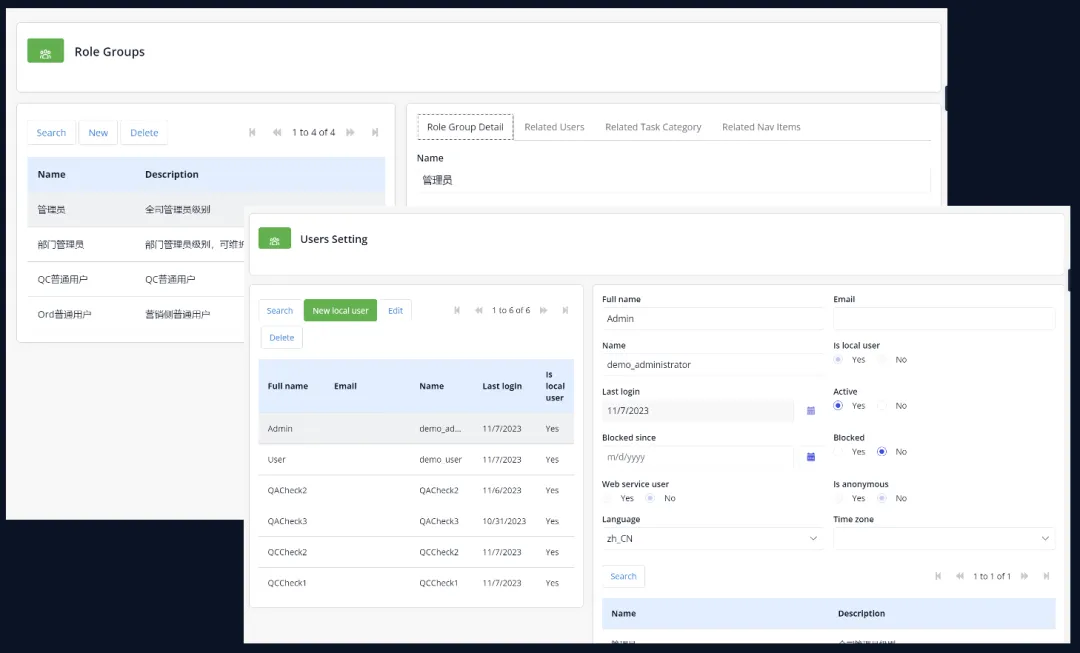The image size is (1080, 653).
Task: Go to previous page in Role Groups list
Action: (x=277, y=132)
